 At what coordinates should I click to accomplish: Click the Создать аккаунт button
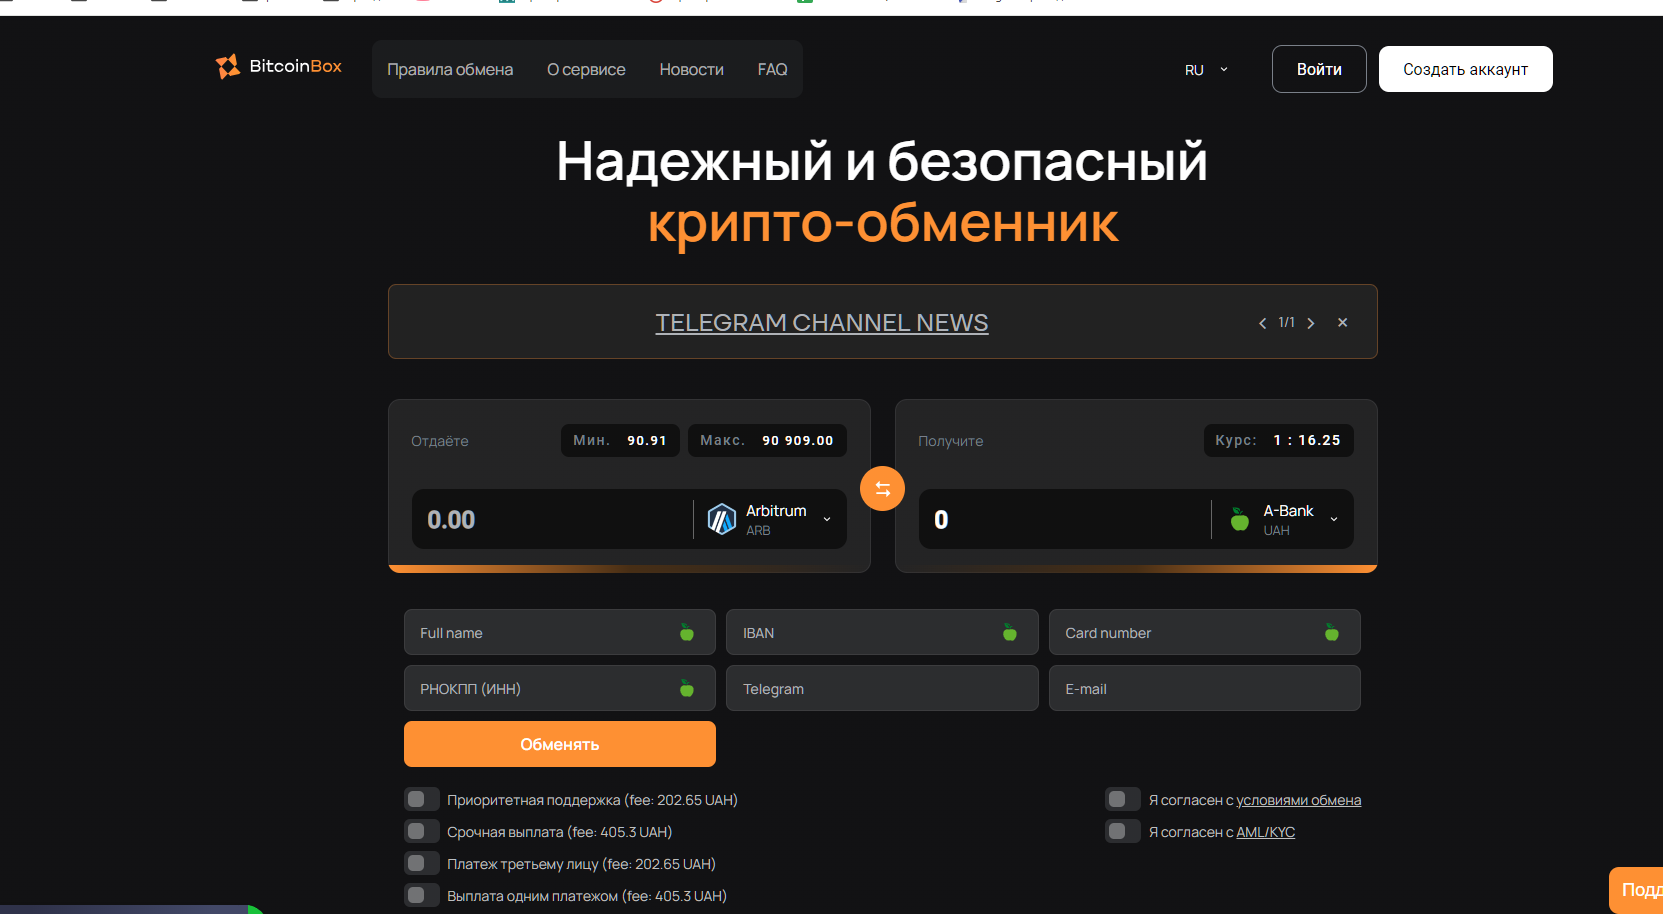1465,69
